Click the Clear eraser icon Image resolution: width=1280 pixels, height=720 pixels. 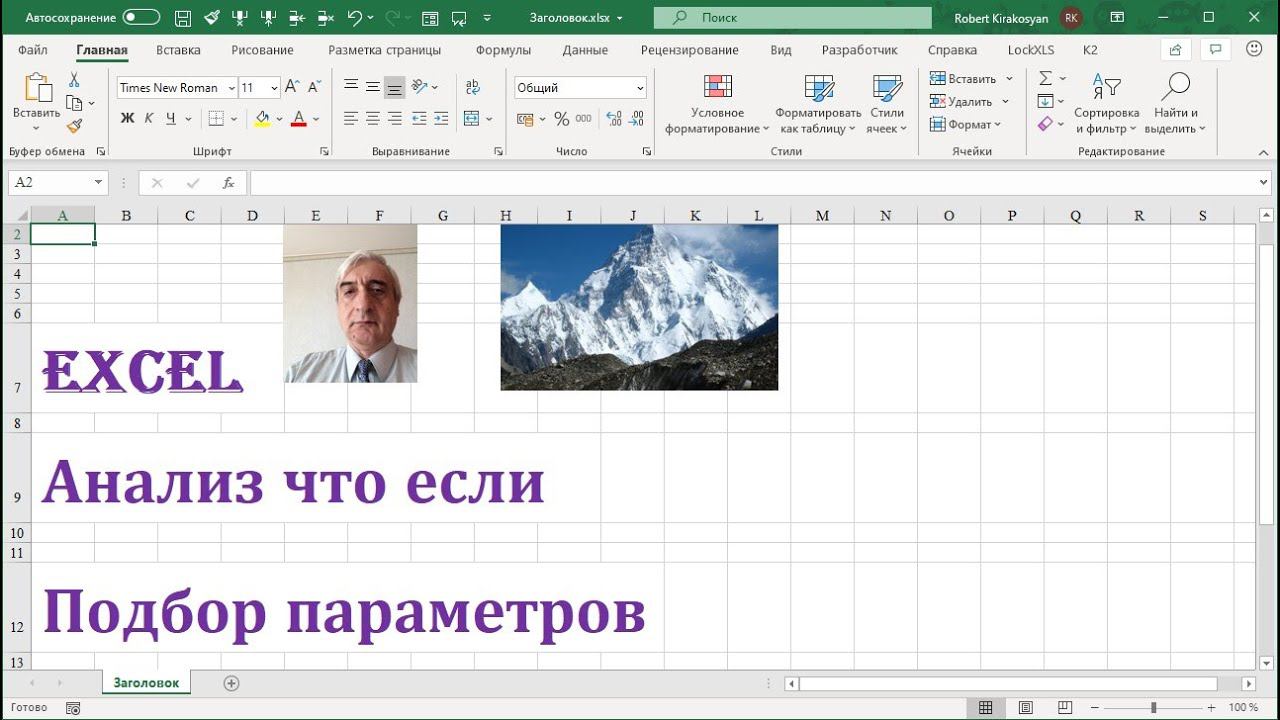click(1045, 124)
